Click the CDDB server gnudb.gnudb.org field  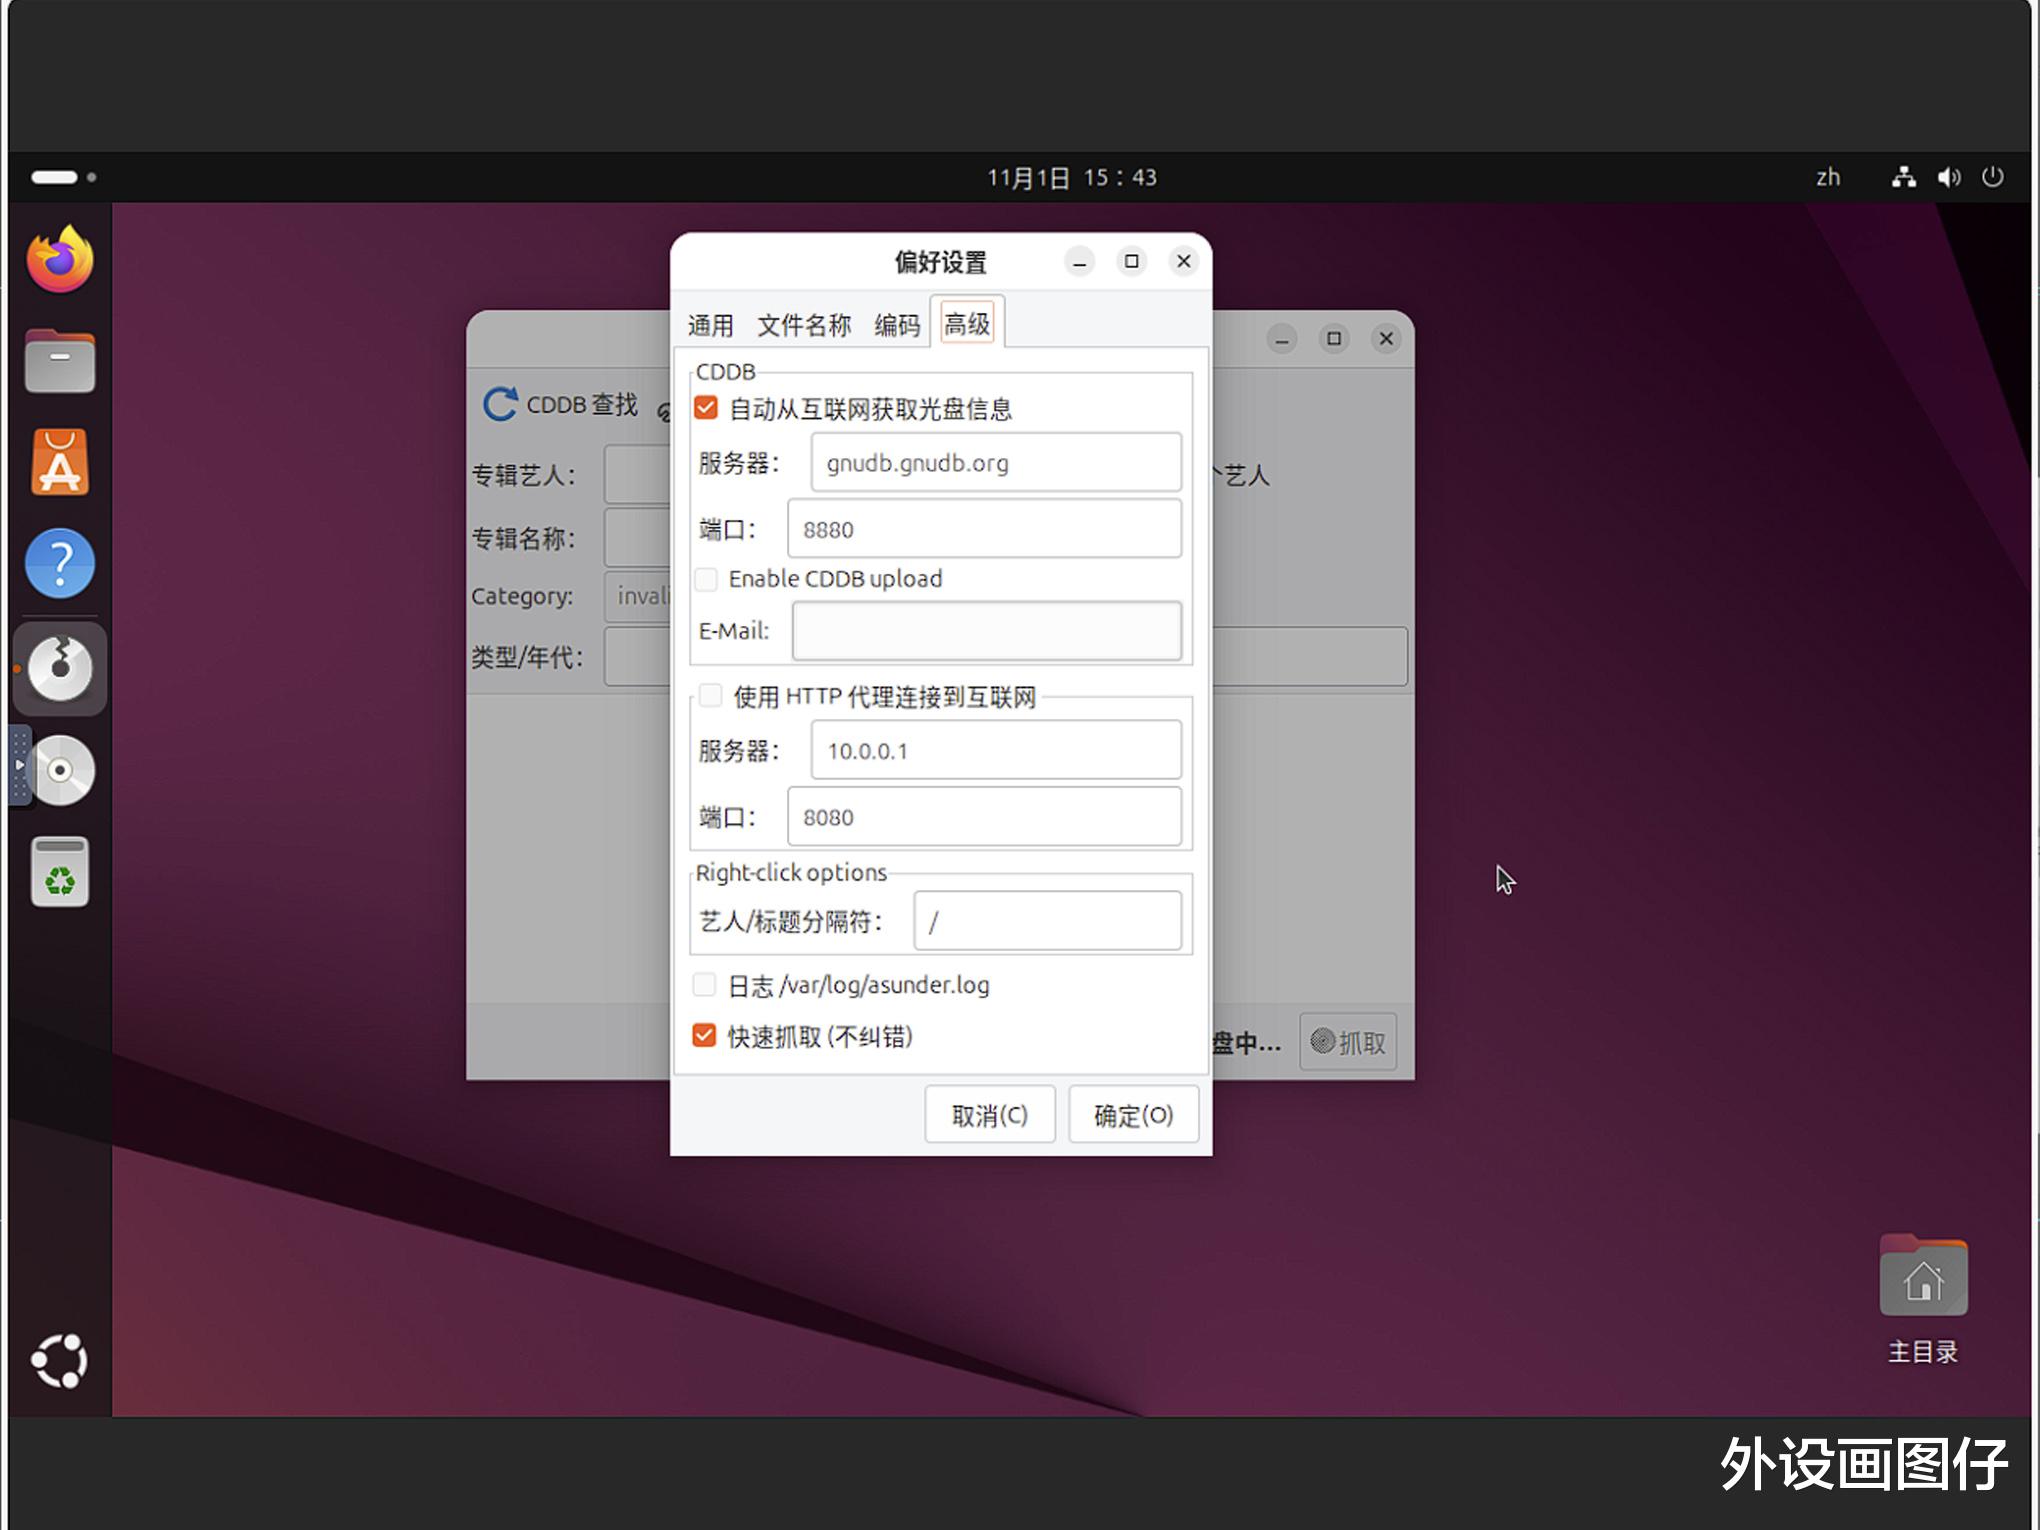pos(995,463)
